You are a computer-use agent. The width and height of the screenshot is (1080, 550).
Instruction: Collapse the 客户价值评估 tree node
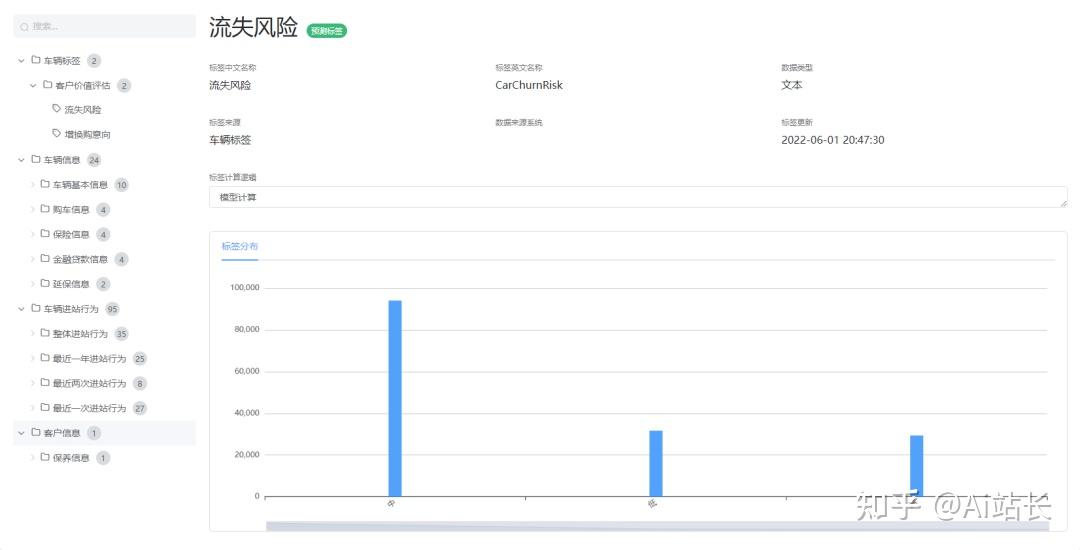pyautogui.click(x=33, y=86)
